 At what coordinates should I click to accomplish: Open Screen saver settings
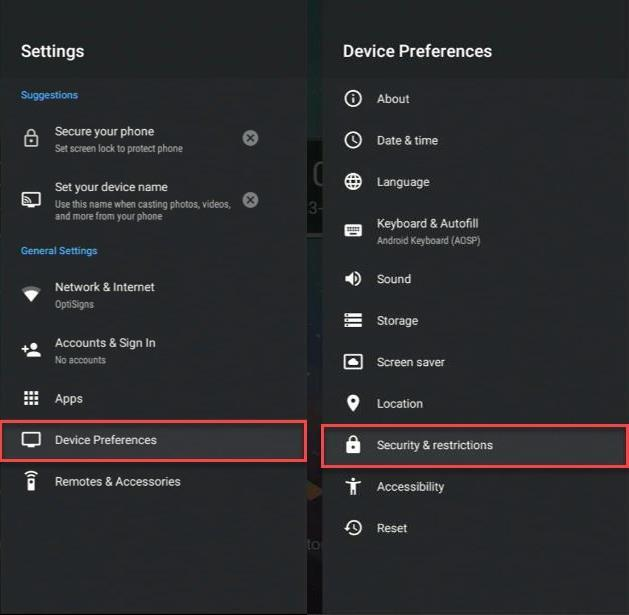tap(410, 362)
